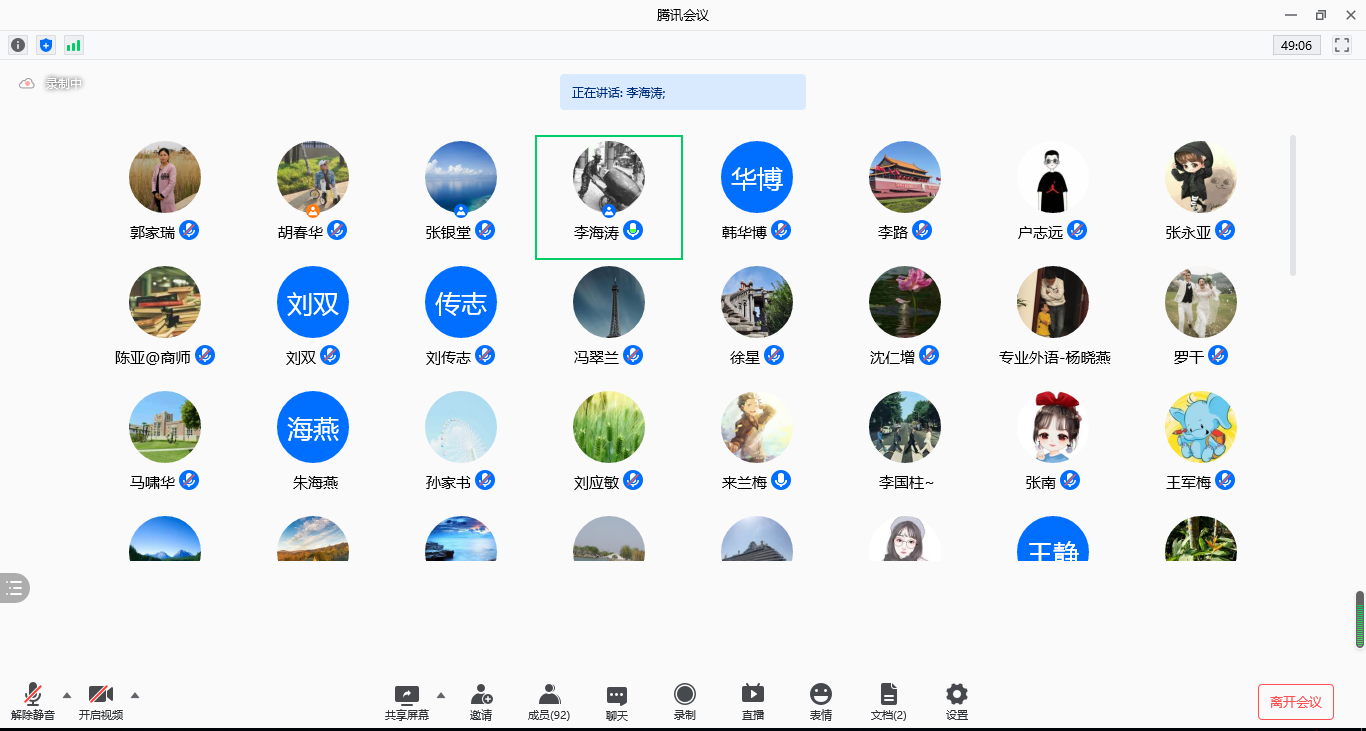Open the Chat (聊天) panel
Viewport: 1366px width, 731px height.
(x=617, y=701)
